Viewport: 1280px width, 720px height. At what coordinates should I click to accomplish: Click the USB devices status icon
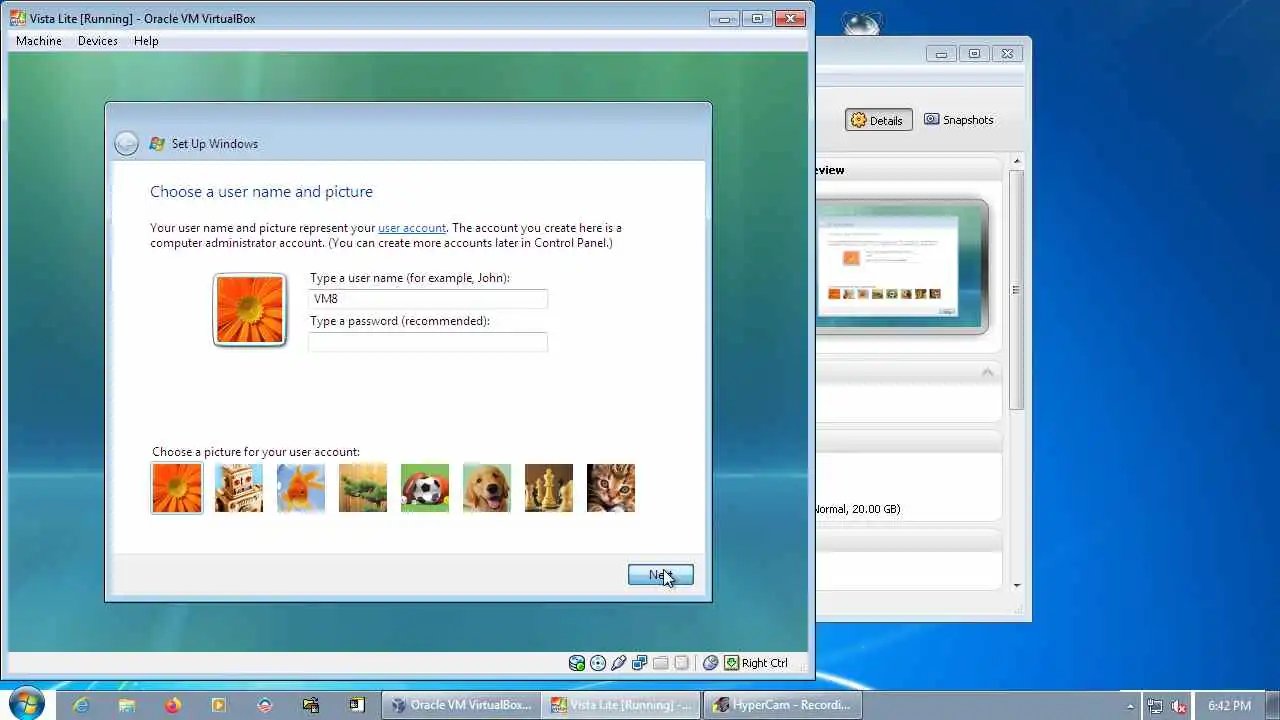tap(619, 663)
